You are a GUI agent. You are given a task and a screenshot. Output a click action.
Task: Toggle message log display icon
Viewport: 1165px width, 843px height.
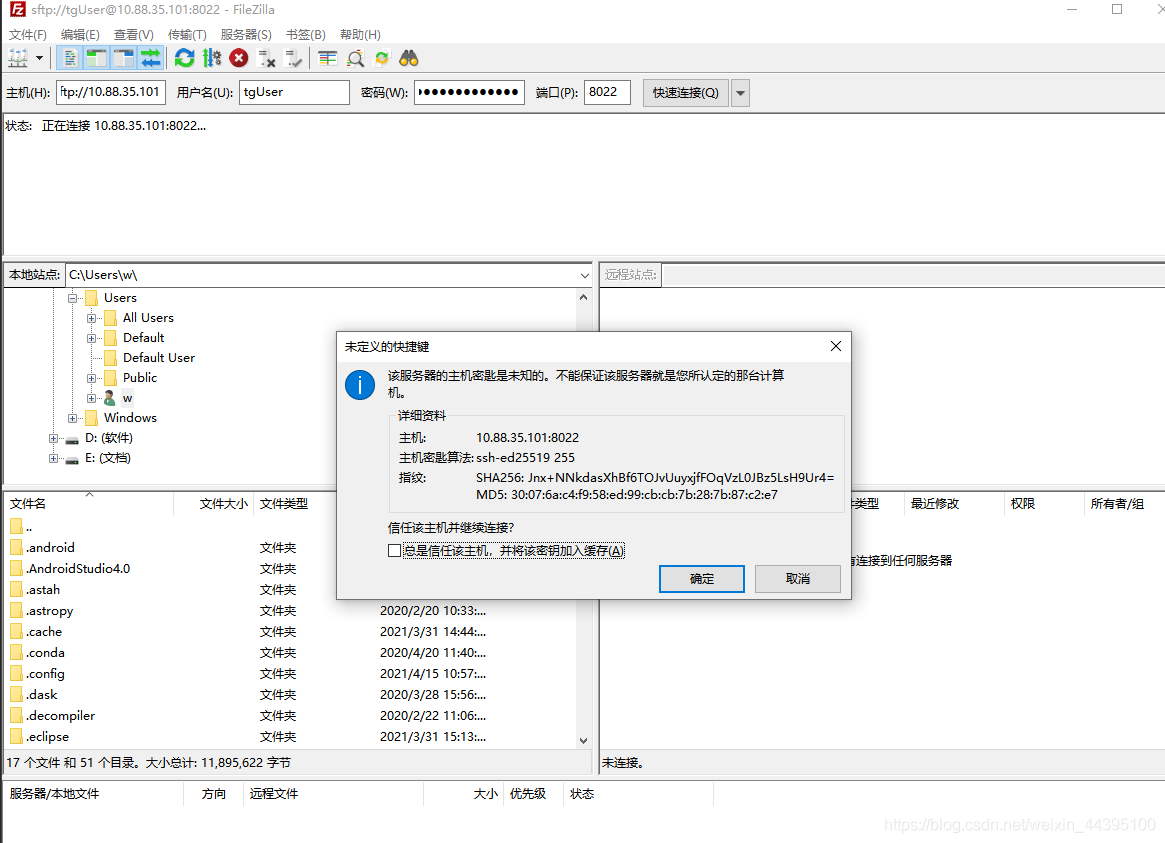coord(70,58)
